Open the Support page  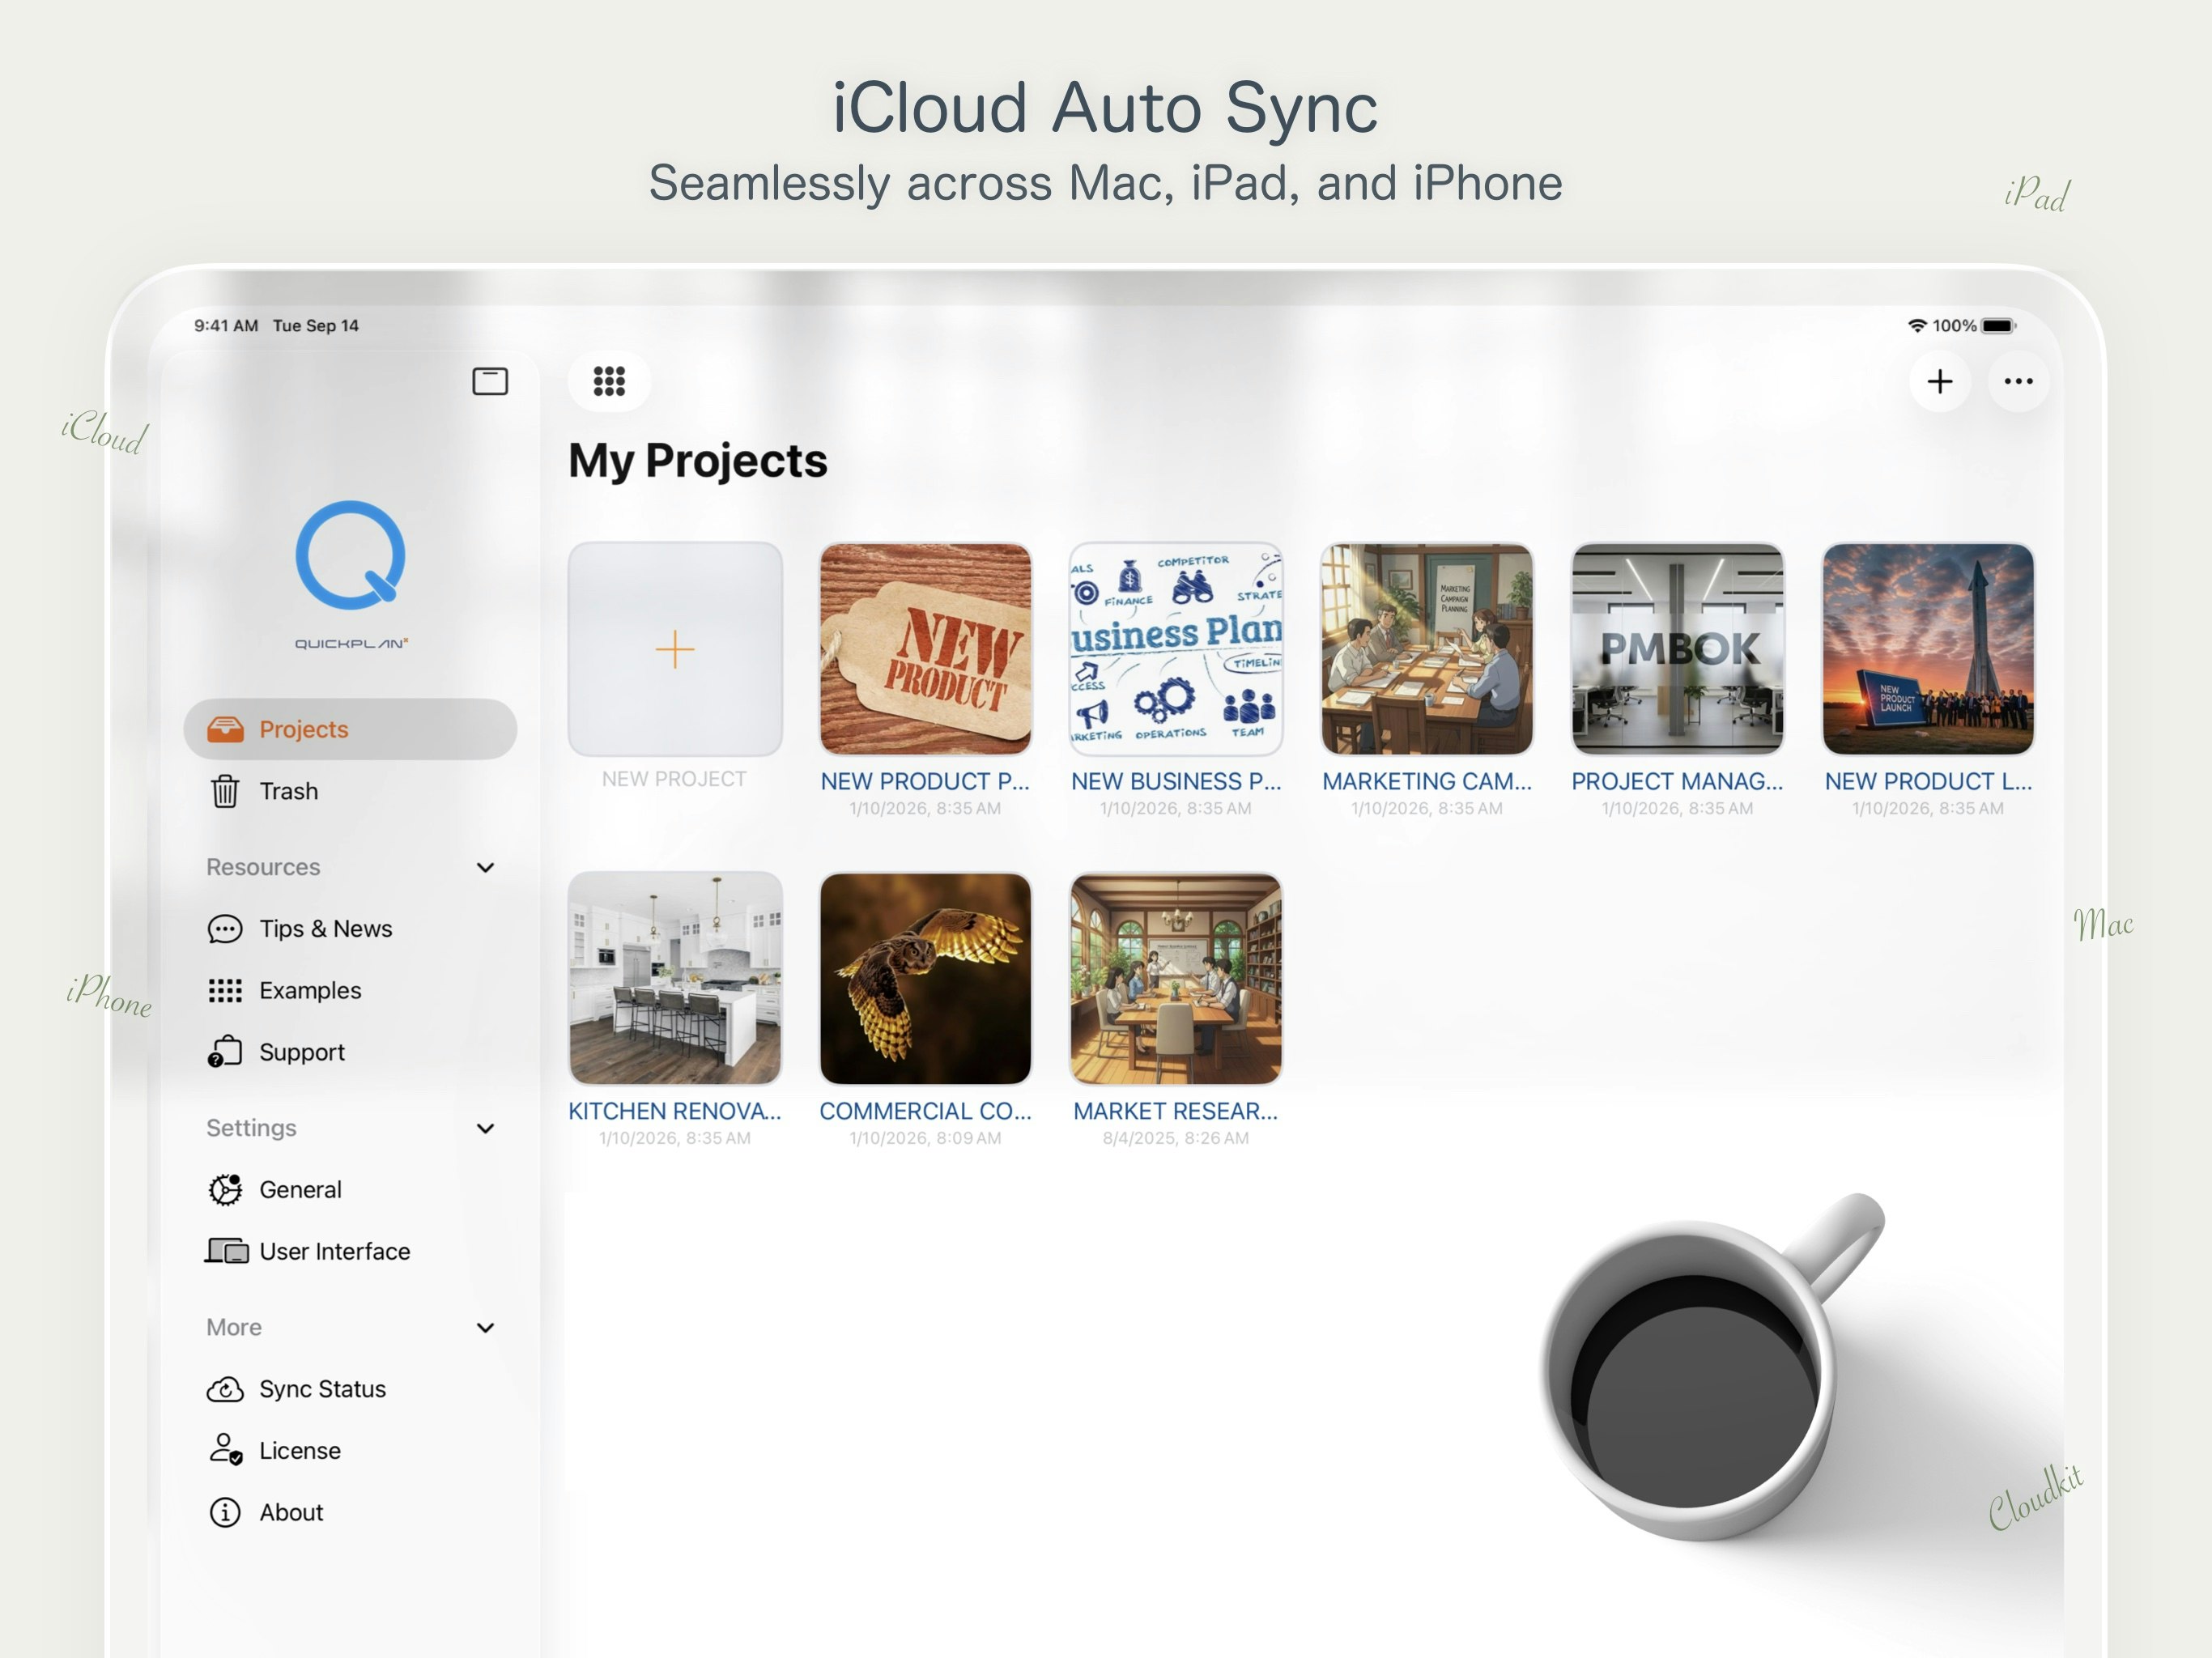(302, 1052)
